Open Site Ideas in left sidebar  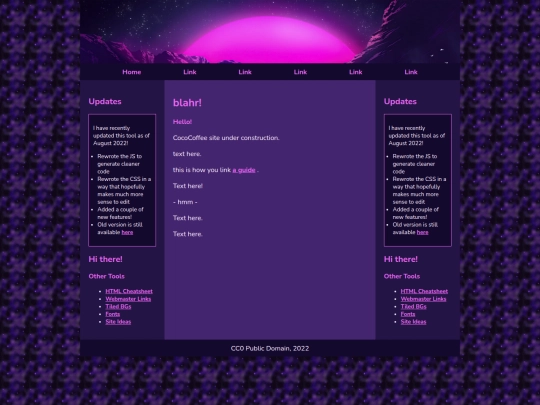(x=118, y=322)
